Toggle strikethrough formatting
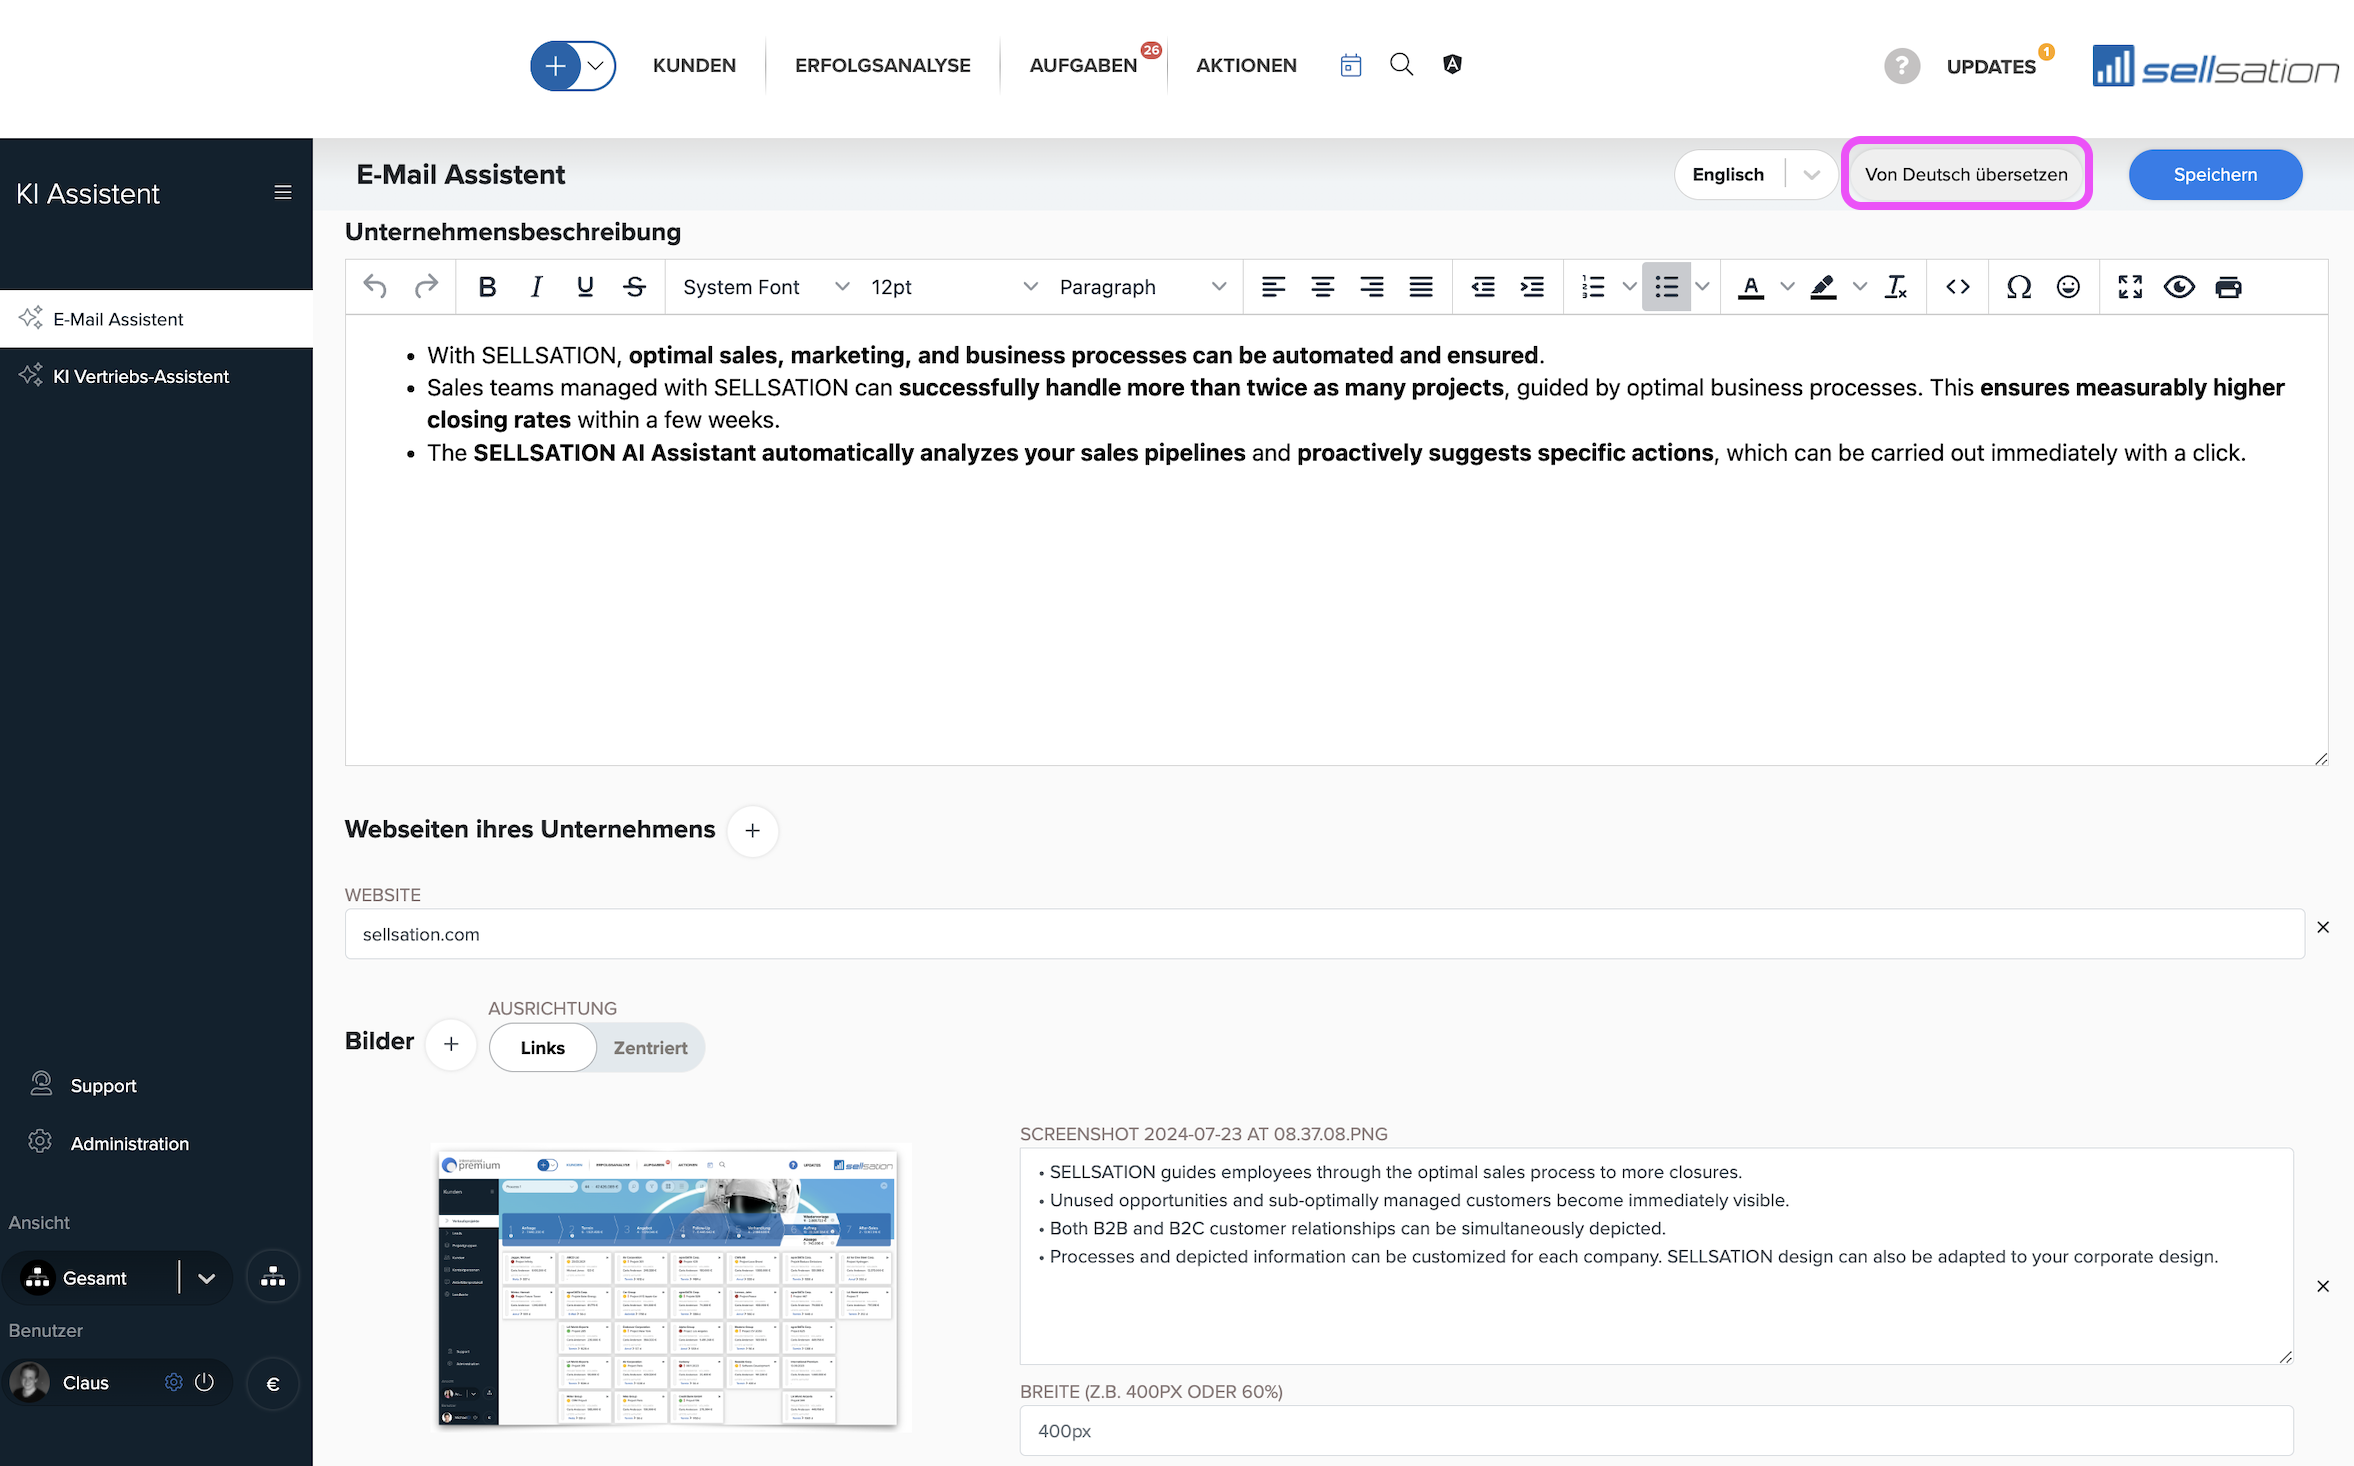The width and height of the screenshot is (2354, 1466). click(634, 287)
